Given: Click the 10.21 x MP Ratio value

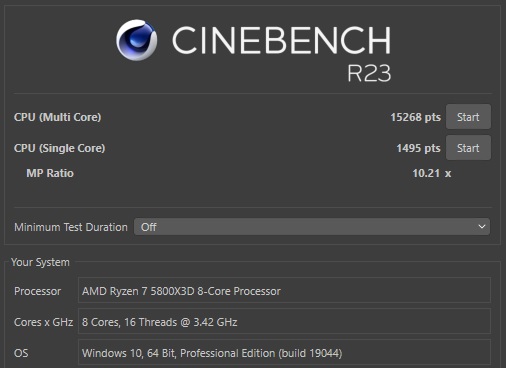Looking at the screenshot, I should tap(432, 173).
